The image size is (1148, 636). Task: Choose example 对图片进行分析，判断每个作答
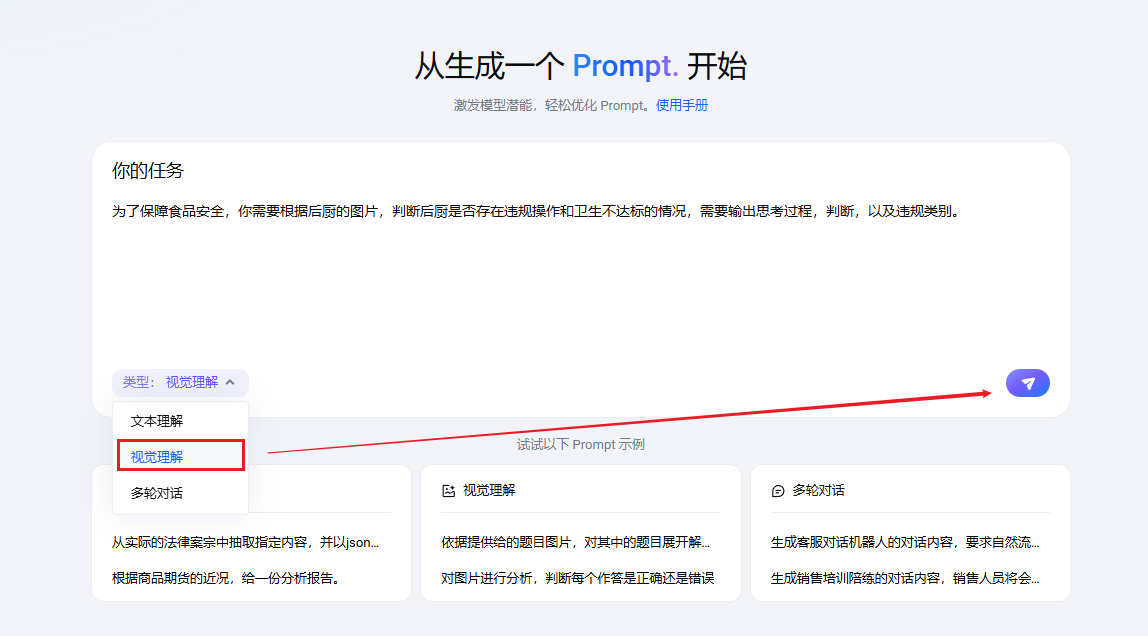coord(578,578)
